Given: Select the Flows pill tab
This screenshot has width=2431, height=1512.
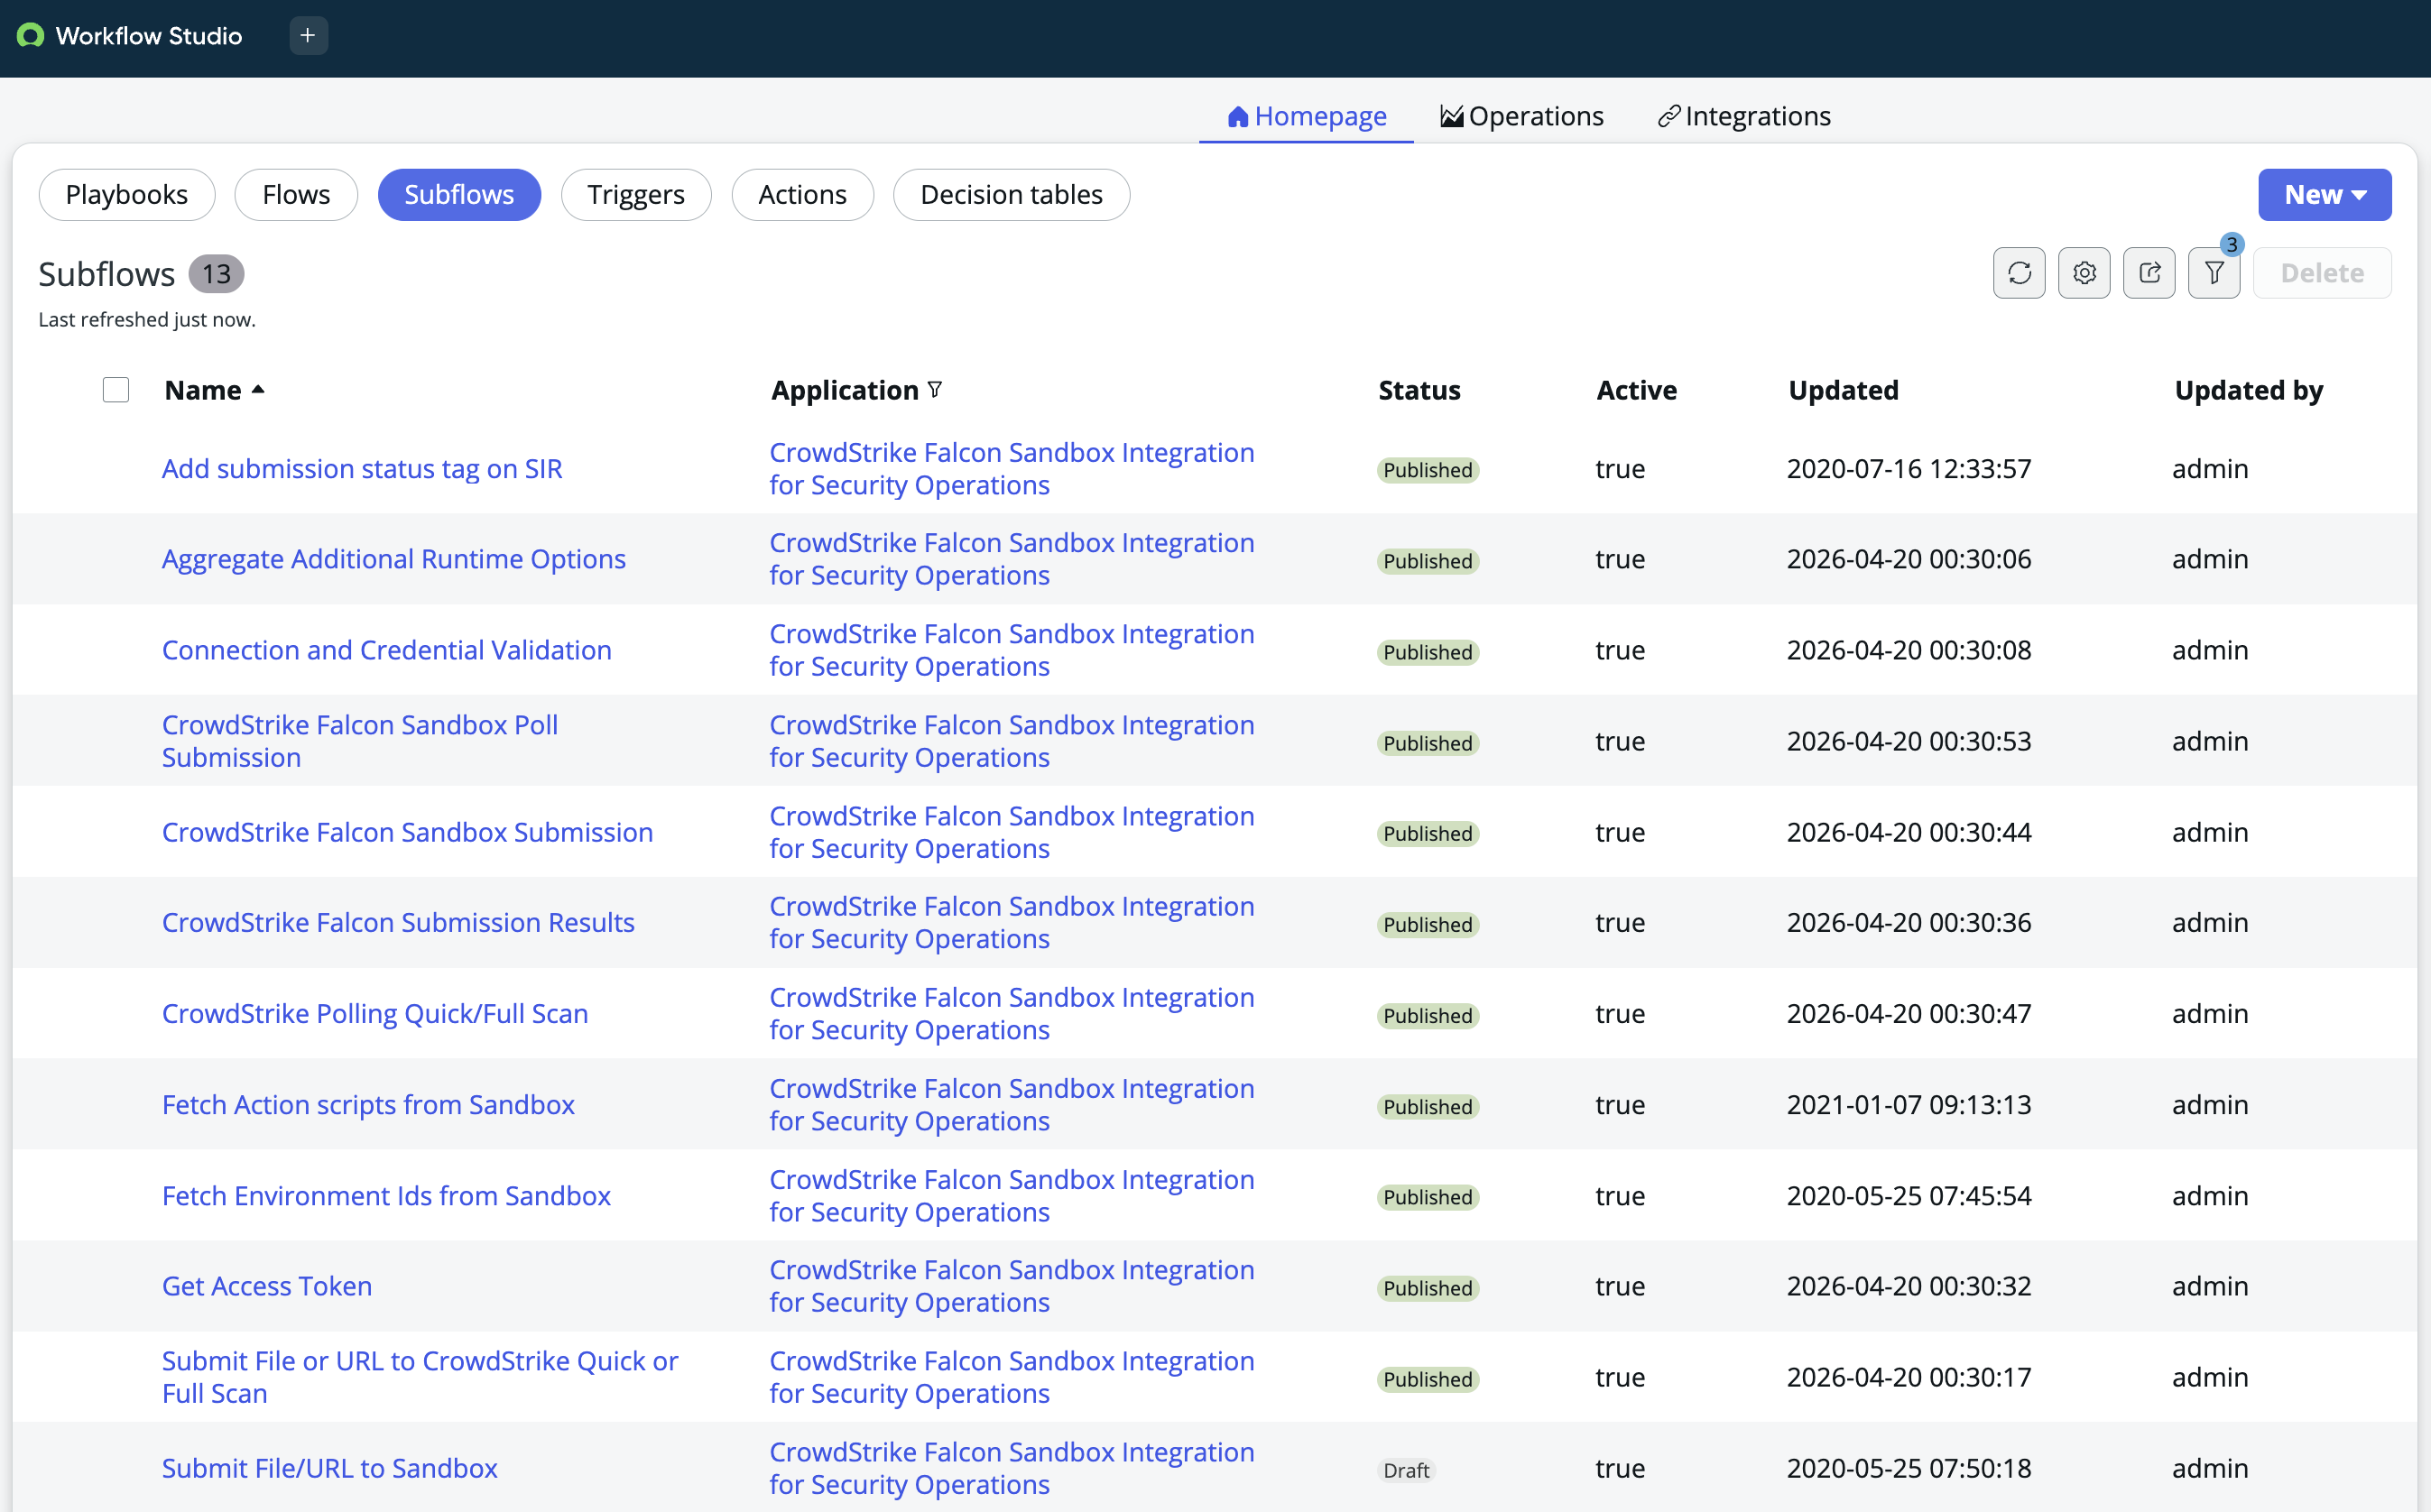Looking at the screenshot, I should point(296,194).
